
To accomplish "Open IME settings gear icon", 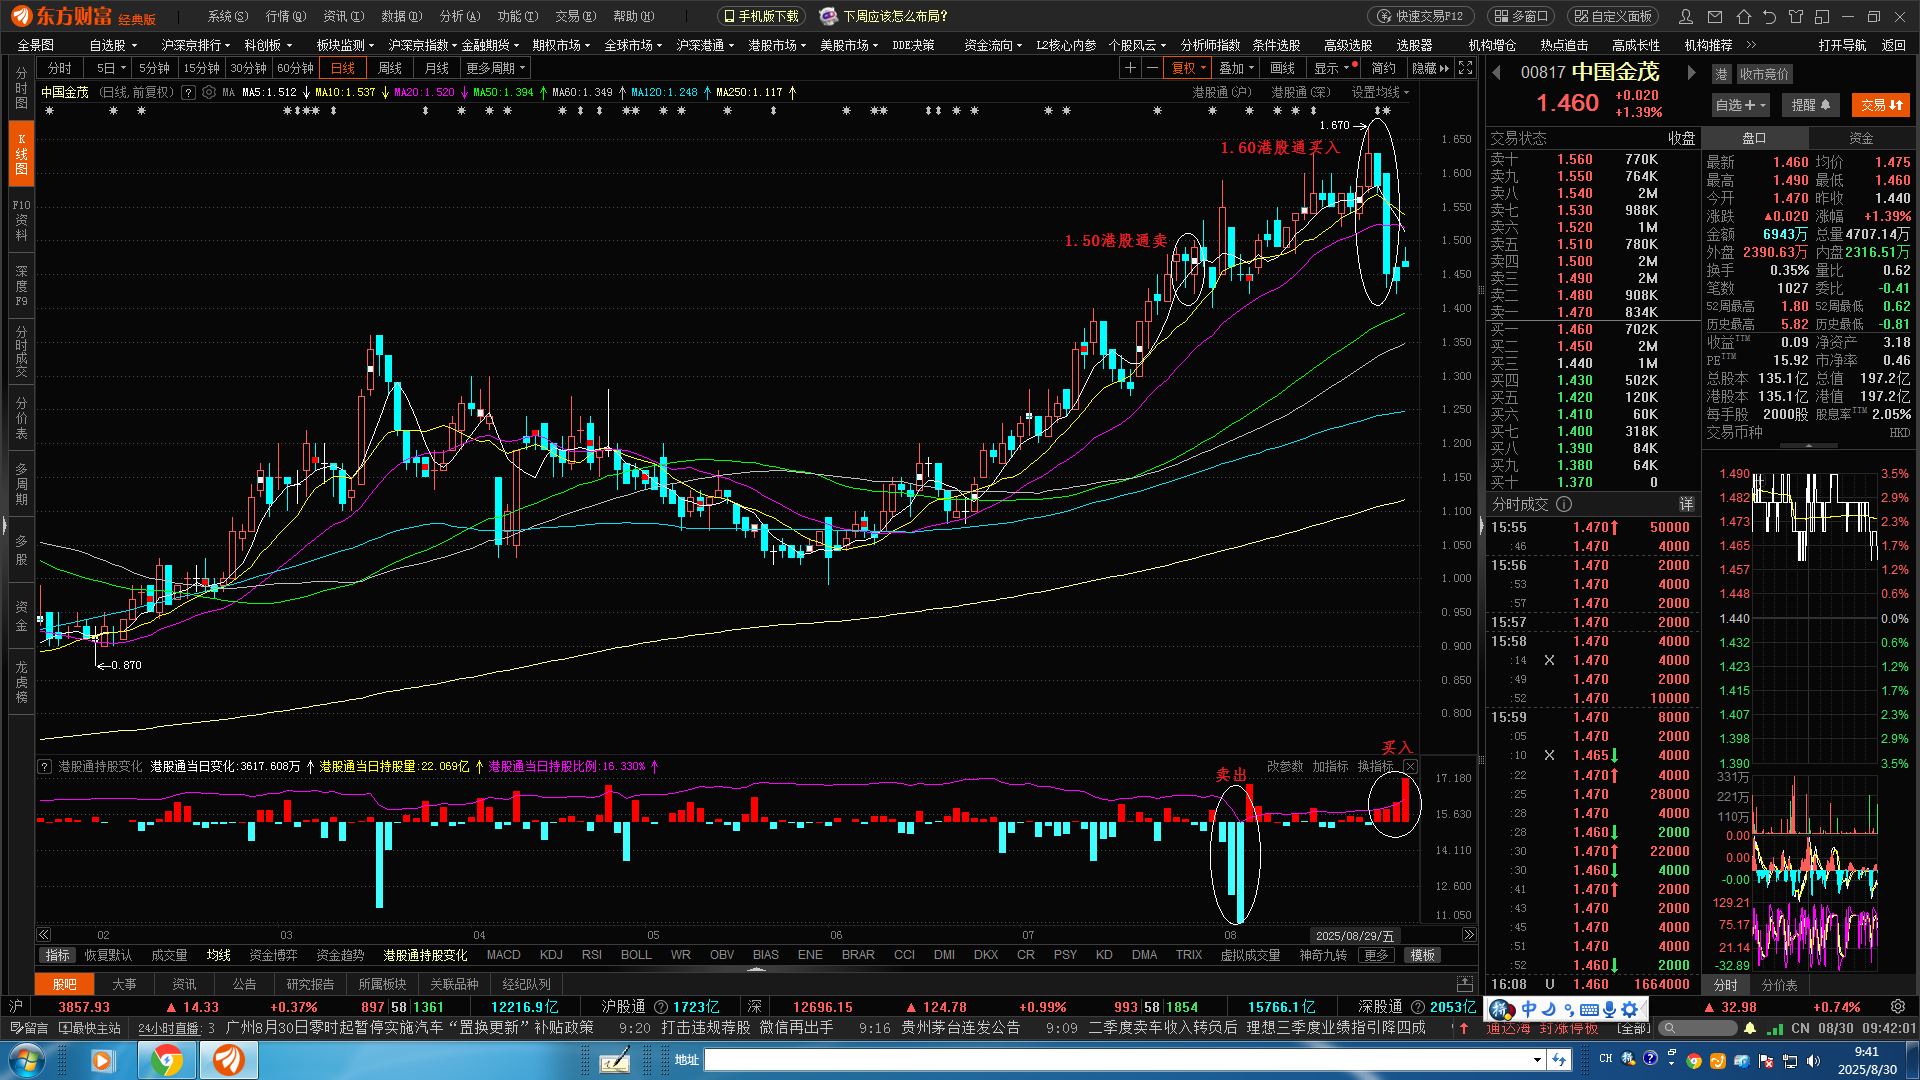I will coord(1630,1009).
